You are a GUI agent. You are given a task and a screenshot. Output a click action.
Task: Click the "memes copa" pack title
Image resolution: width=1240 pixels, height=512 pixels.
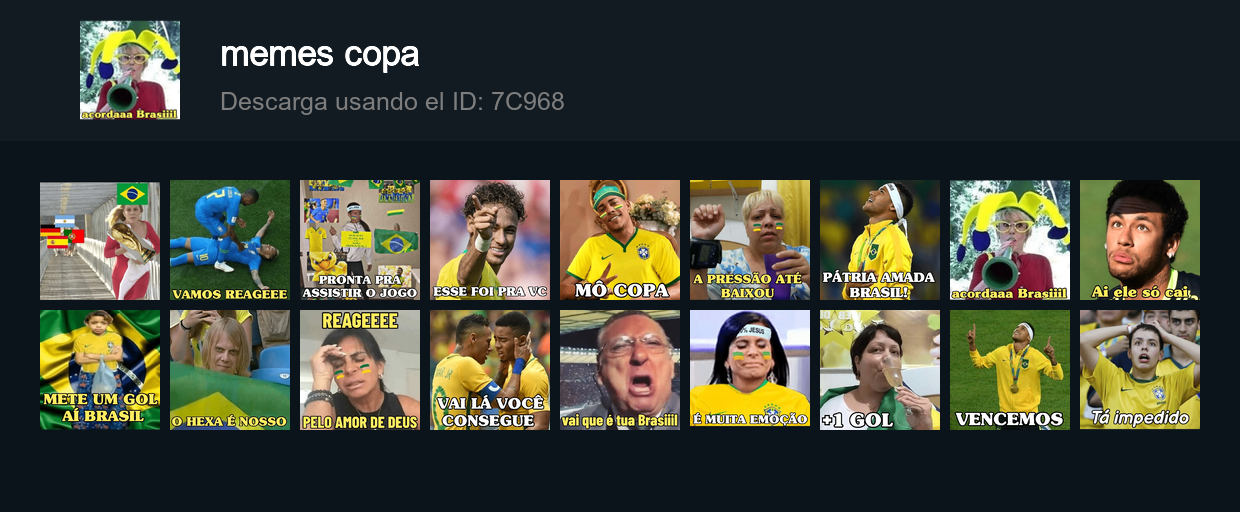[x=319, y=55]
